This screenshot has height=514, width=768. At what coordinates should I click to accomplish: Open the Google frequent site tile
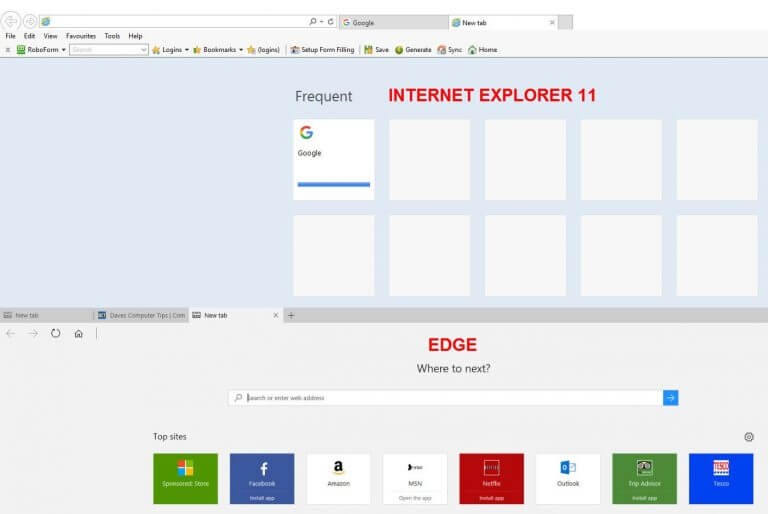click(x=334, y=159)
